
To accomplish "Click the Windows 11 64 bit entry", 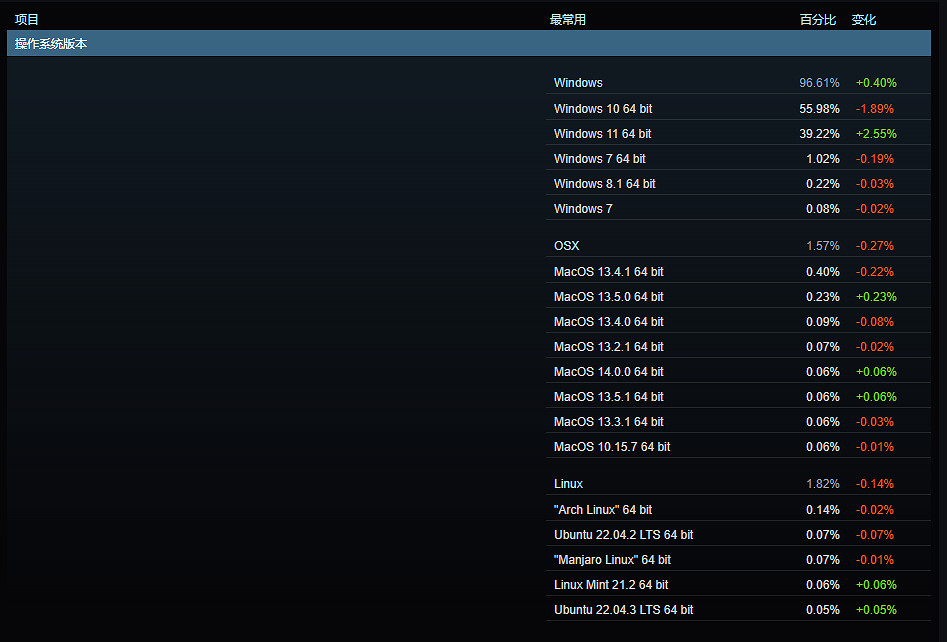I will (x=602, y=133).
